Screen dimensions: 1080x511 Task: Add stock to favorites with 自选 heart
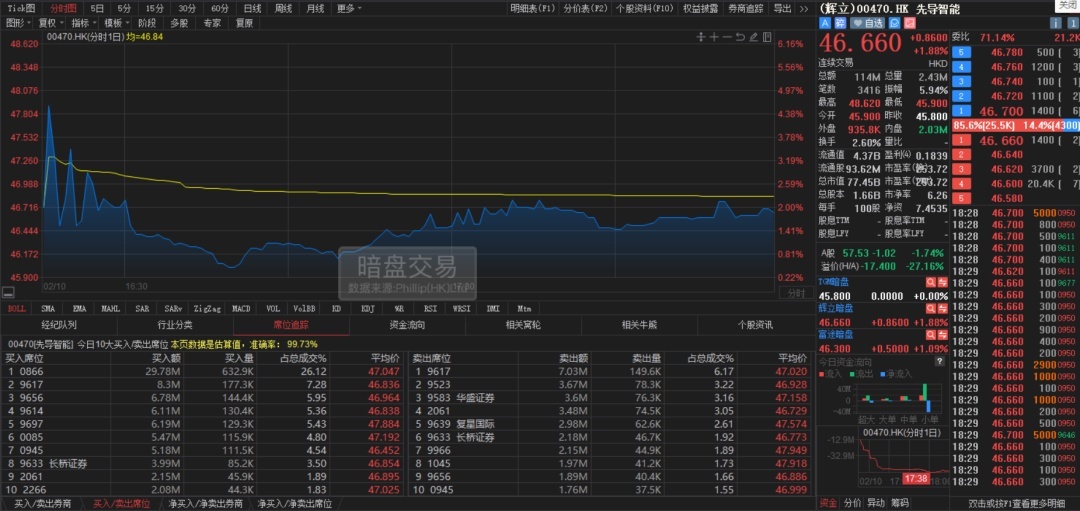click(x=867, y=22)
